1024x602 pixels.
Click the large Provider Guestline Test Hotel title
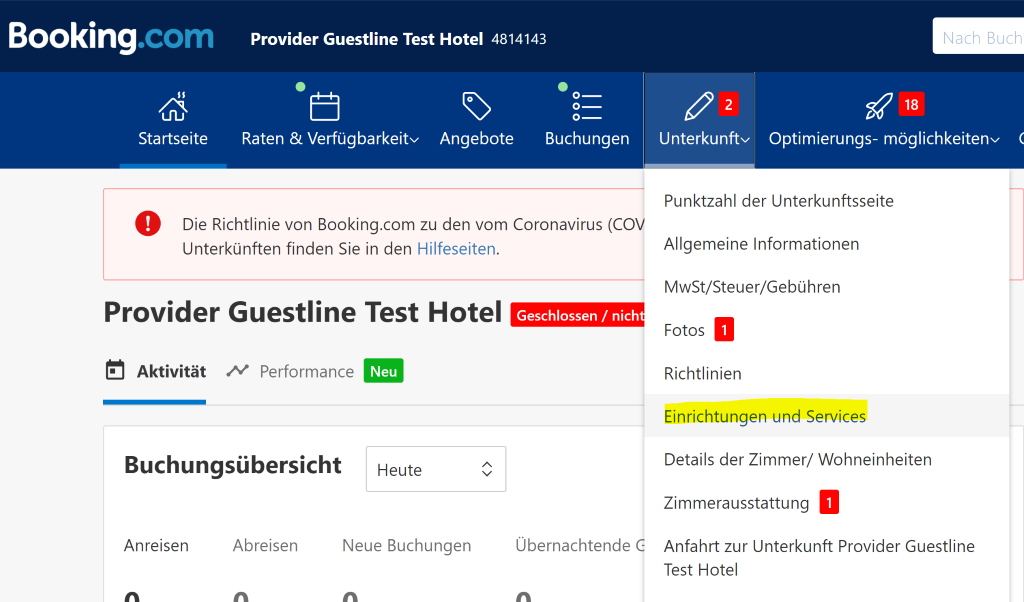coord(302,312)
